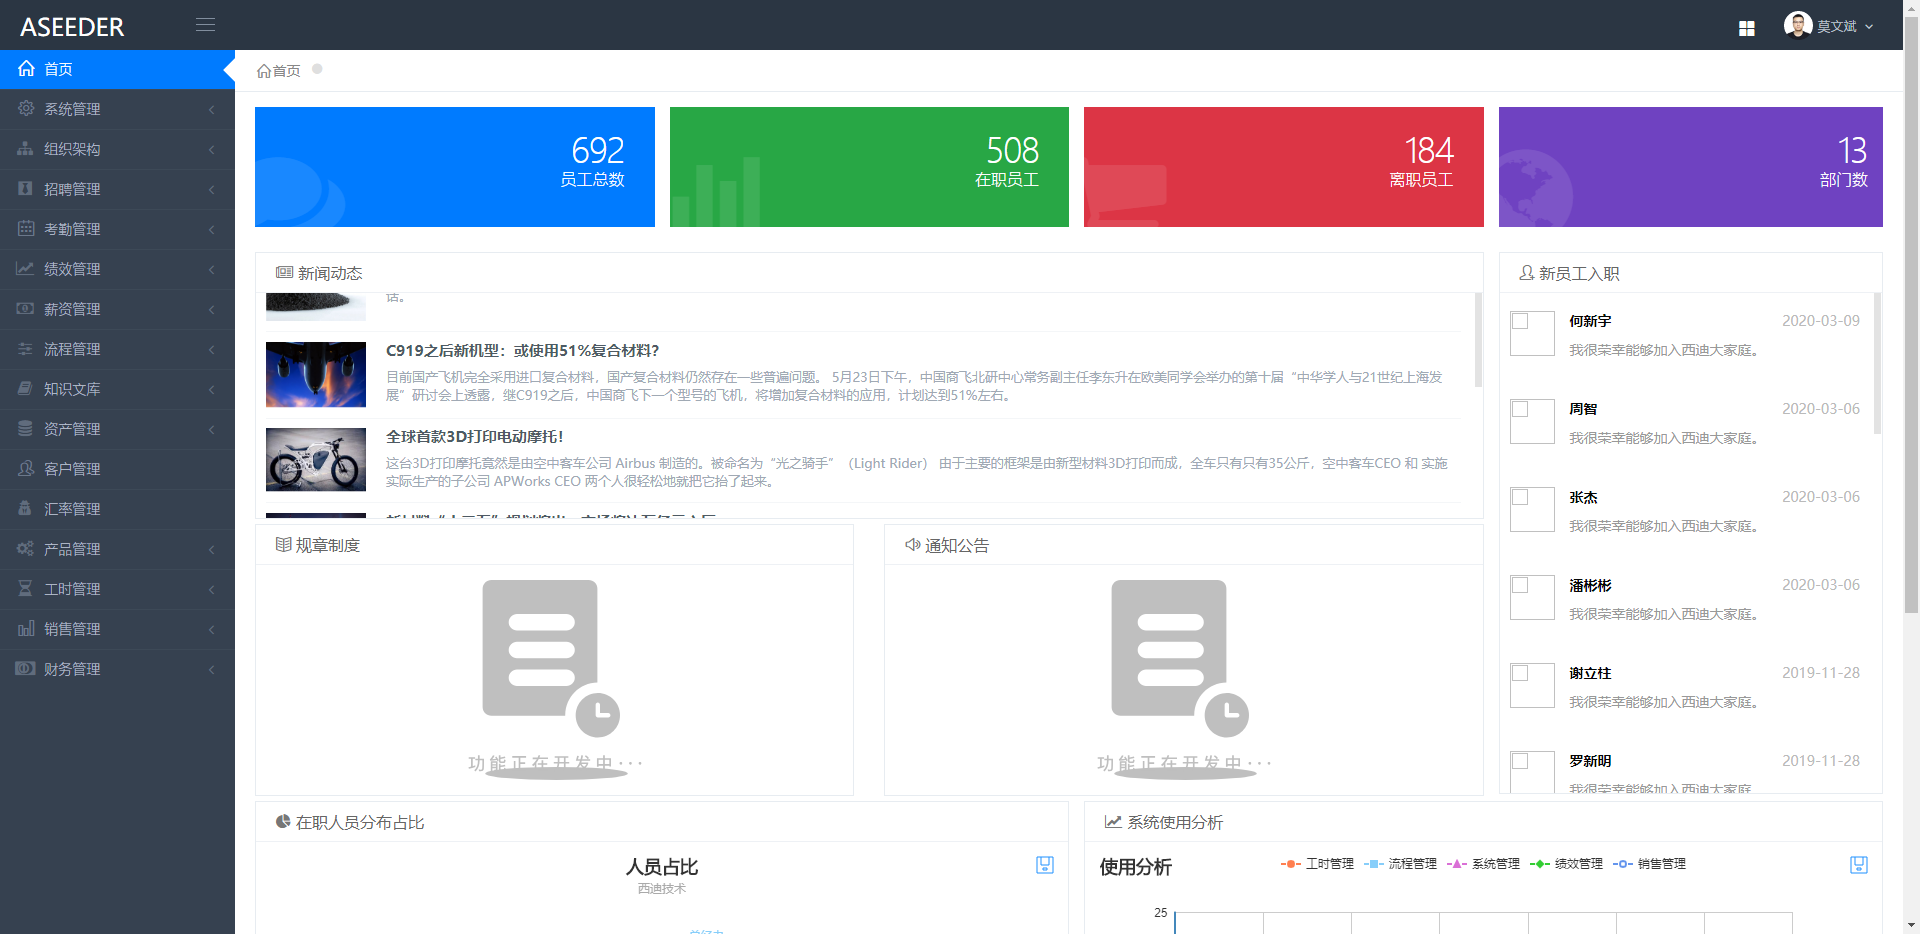This screenshot has height=934, width=1920.
Task: Click the 13 部门数 card
Action: (1691, 167)
